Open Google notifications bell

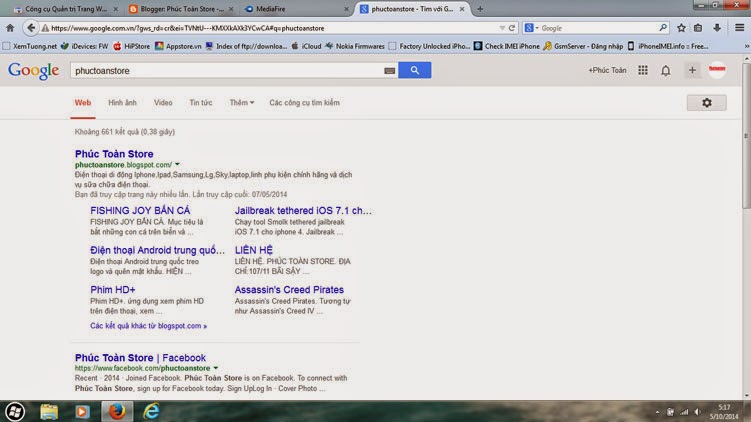tap(666, 71)
